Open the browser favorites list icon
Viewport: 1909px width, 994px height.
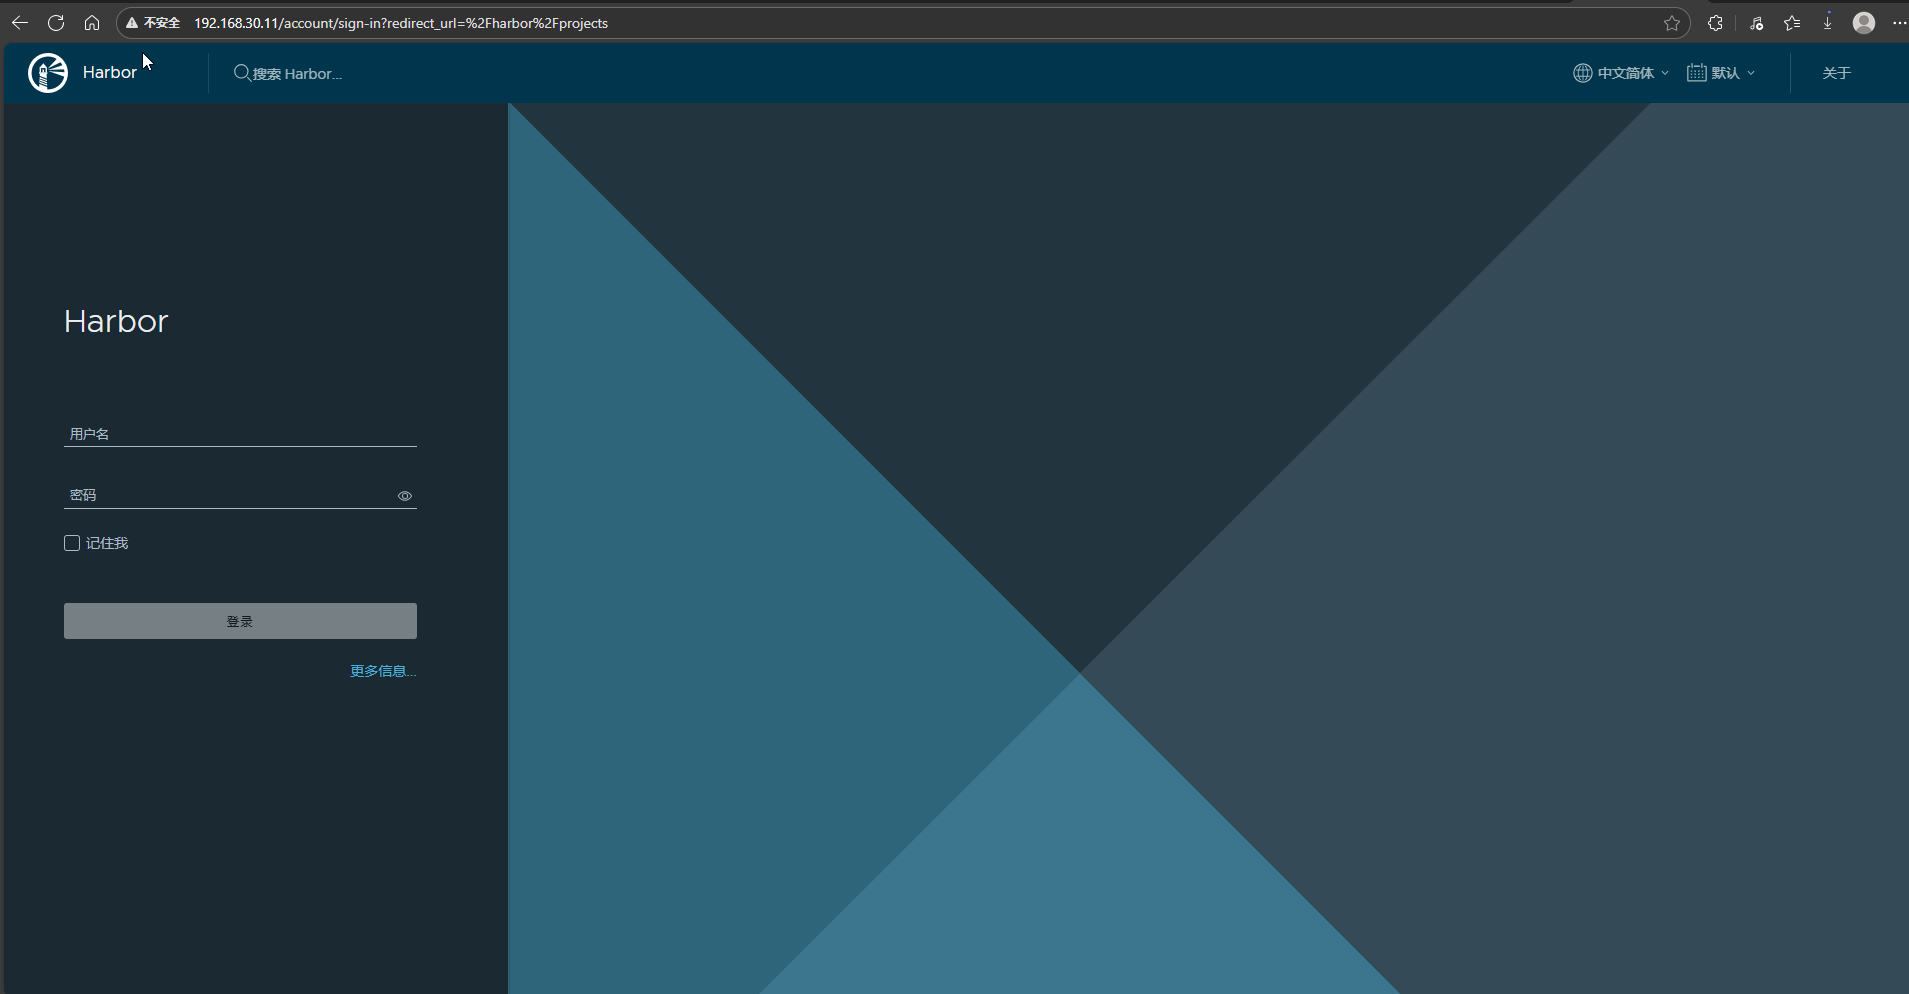1792,23
